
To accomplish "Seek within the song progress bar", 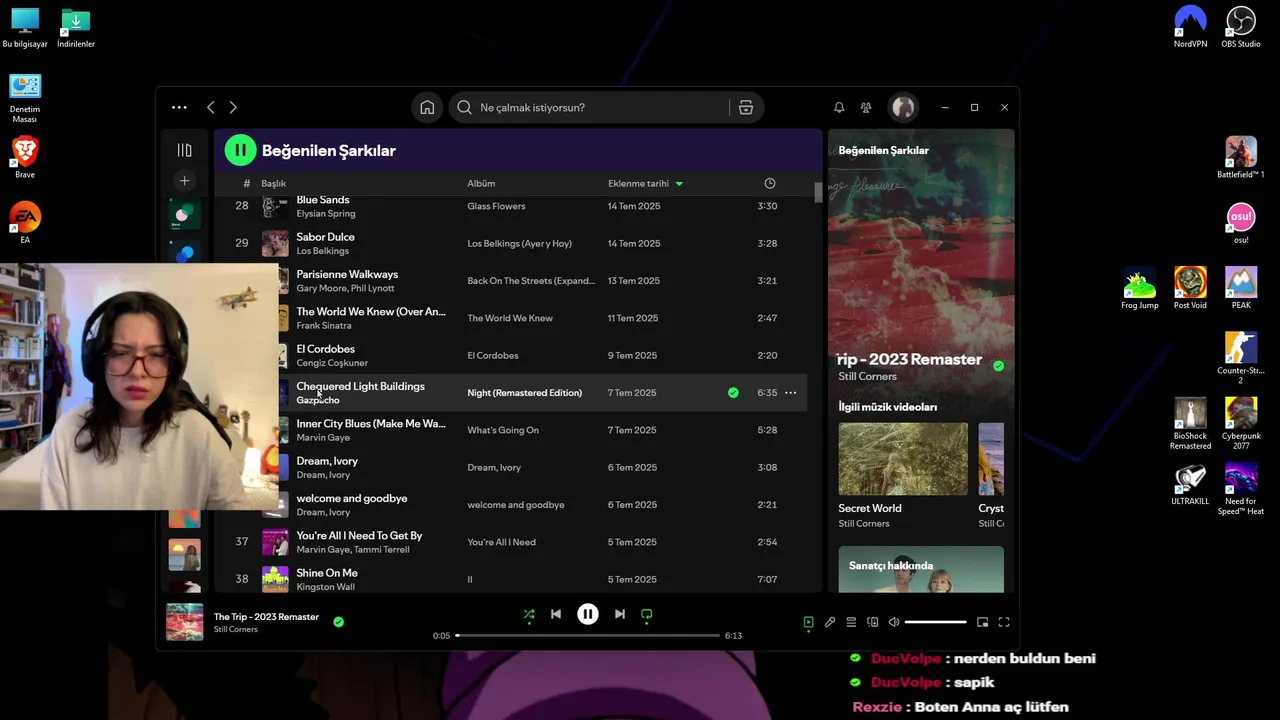I will point(588,635).
